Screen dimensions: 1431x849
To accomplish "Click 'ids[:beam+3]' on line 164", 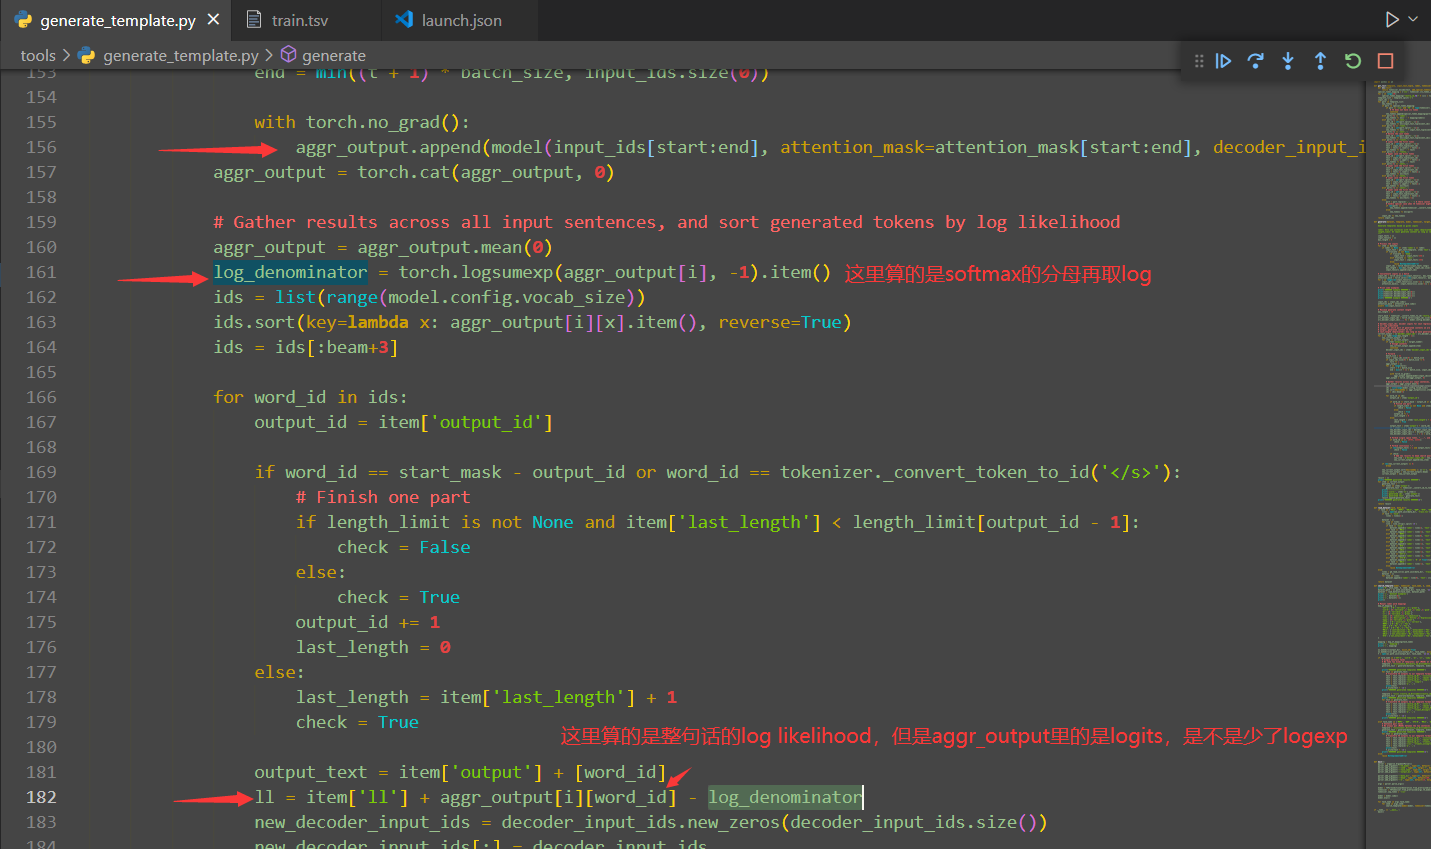I will [336, 347].
